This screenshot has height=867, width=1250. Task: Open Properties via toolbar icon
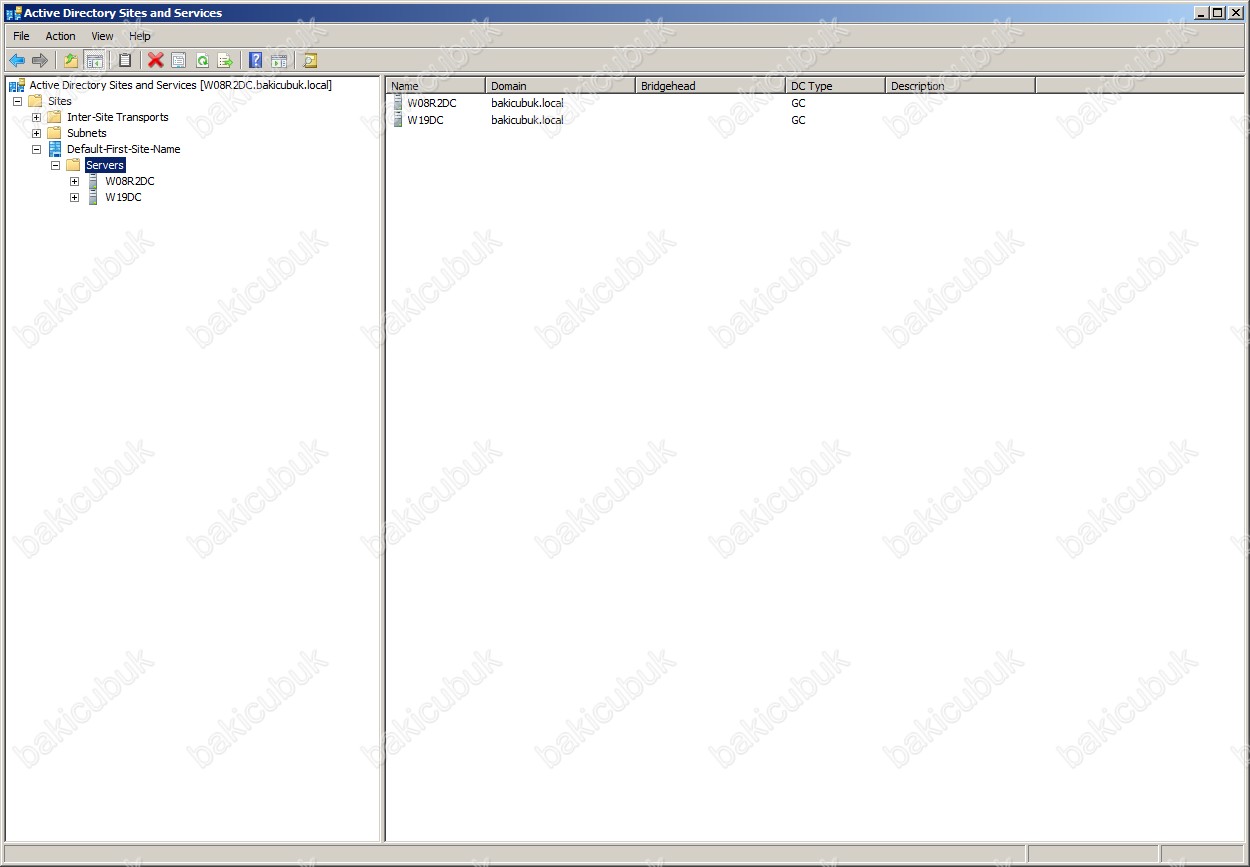pyautogui.click(x=179, y=61)
